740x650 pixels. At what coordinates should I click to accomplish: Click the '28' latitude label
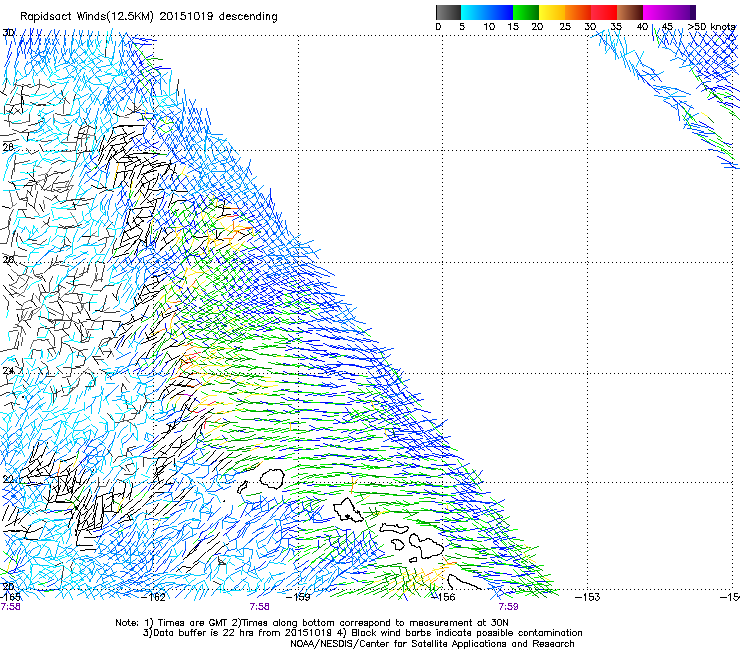click(8, 147)
